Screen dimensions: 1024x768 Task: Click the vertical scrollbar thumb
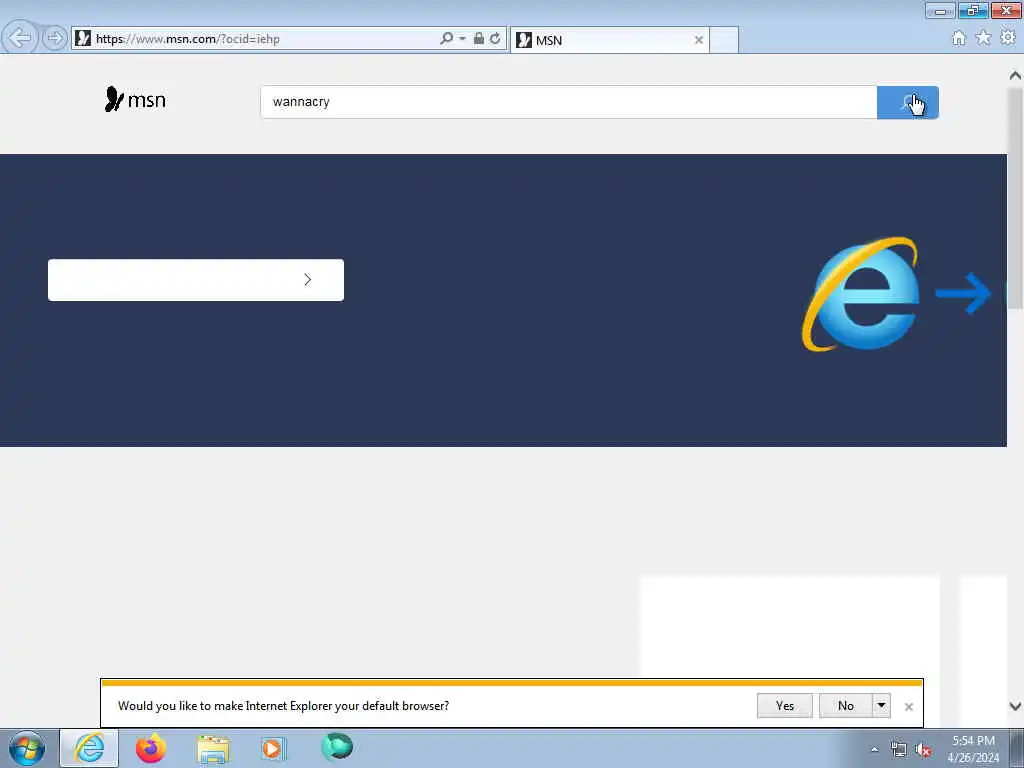pyautogui.click(x=1015, y=197)
